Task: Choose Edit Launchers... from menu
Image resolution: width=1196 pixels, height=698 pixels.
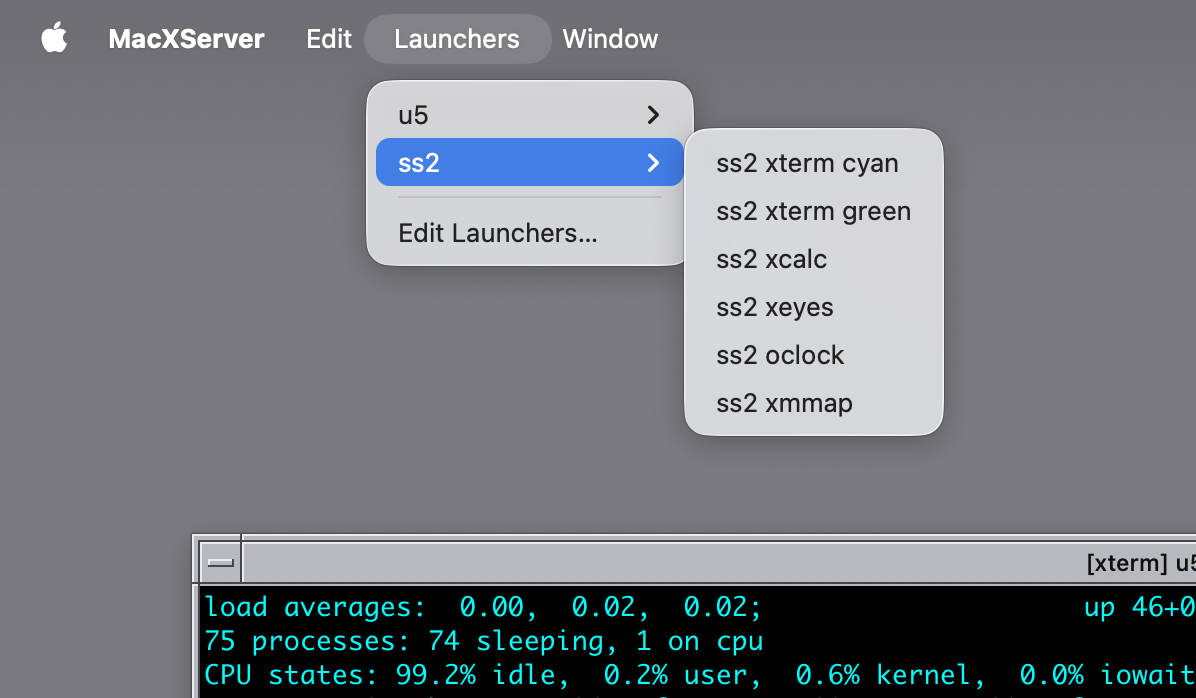Action: click(529, 233)
